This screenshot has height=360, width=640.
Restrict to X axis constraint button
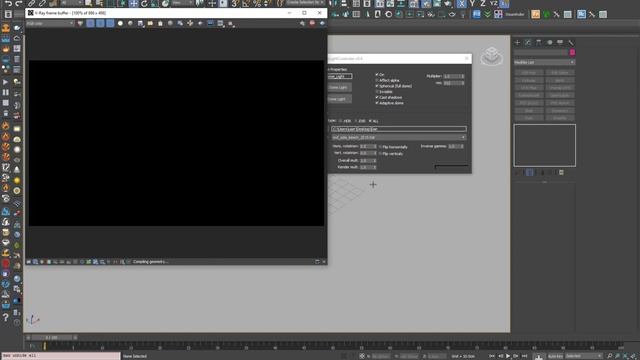[x=461, y=4]
